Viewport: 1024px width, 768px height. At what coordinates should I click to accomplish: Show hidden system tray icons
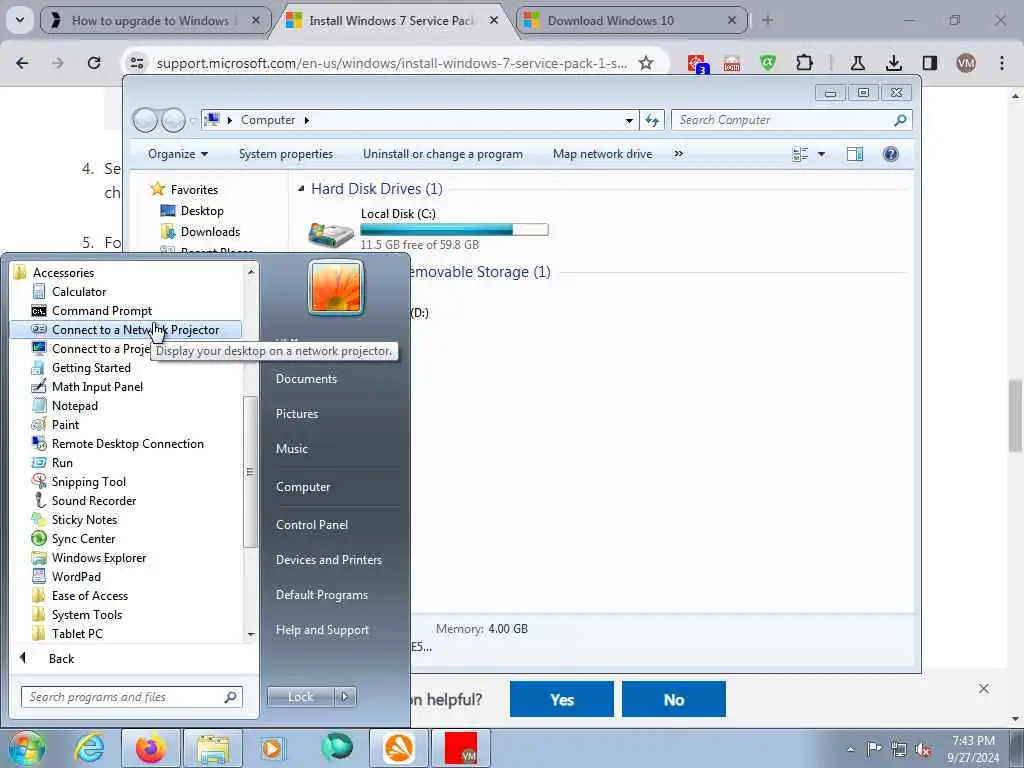click(850, 749)
